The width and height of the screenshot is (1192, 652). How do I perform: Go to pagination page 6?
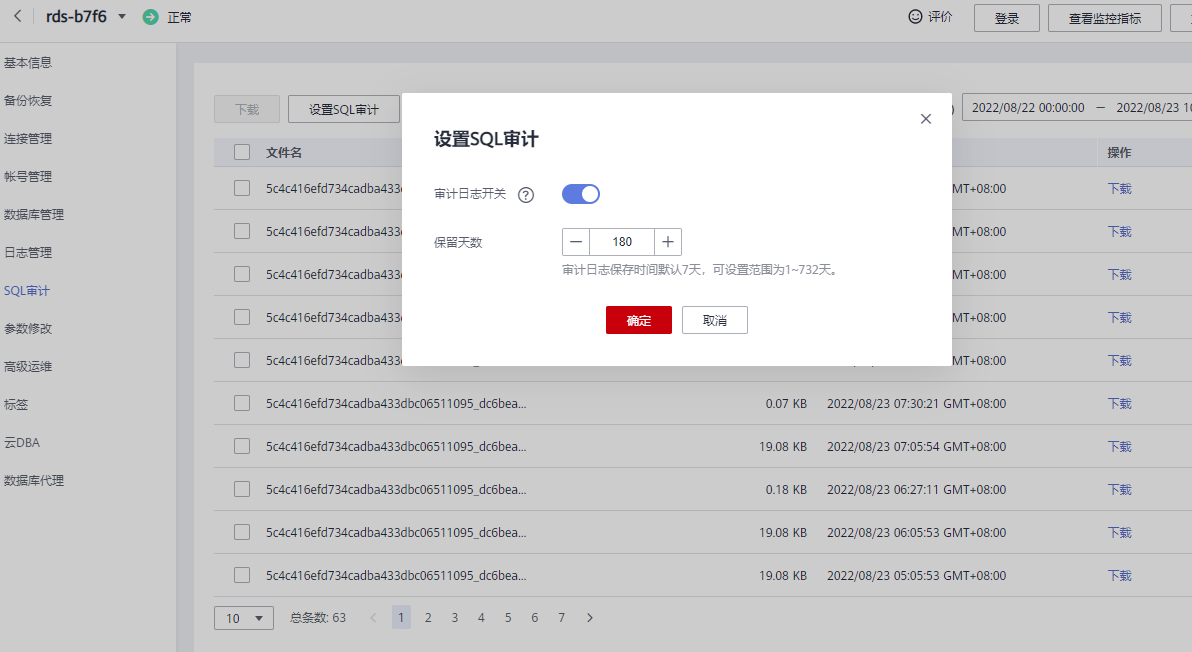534,618
